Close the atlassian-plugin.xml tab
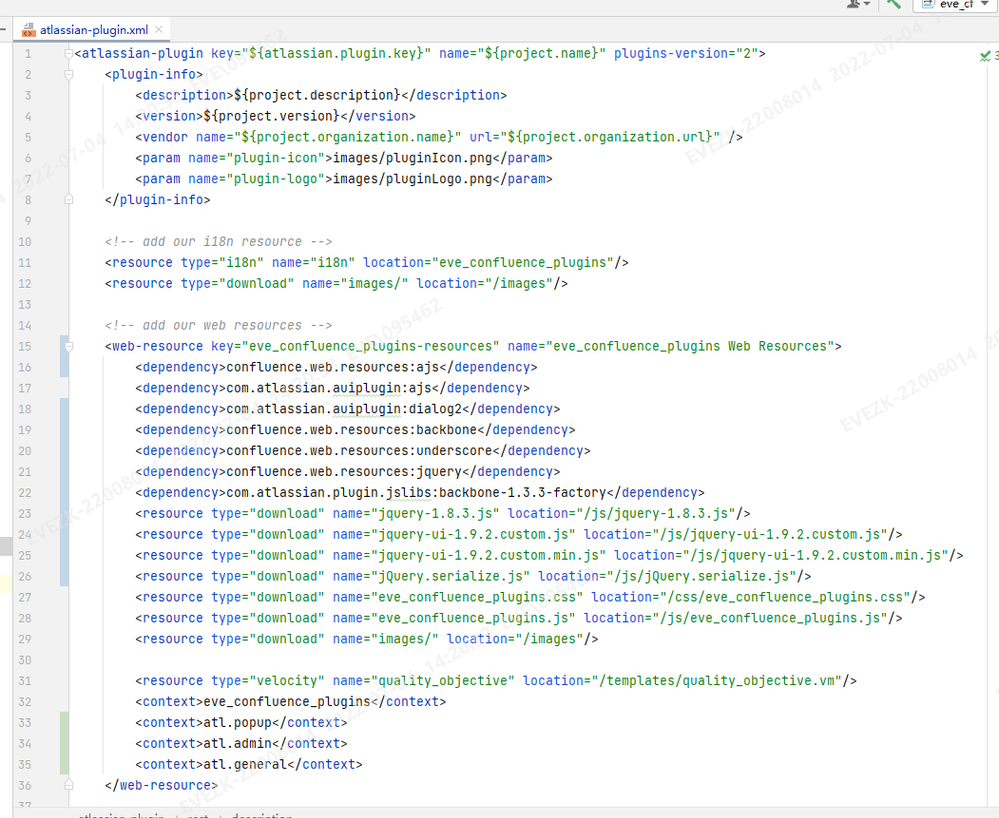Image resolution: width=999 pixels, height=818 pixels. [159, 29]
